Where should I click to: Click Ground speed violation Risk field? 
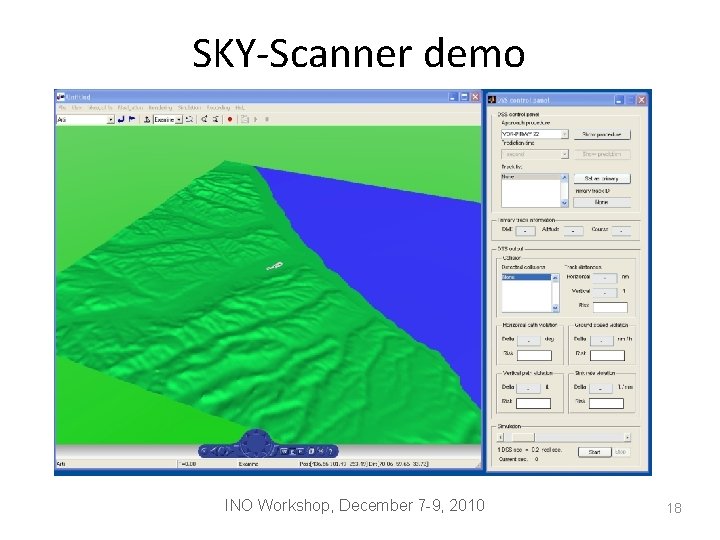607,355
